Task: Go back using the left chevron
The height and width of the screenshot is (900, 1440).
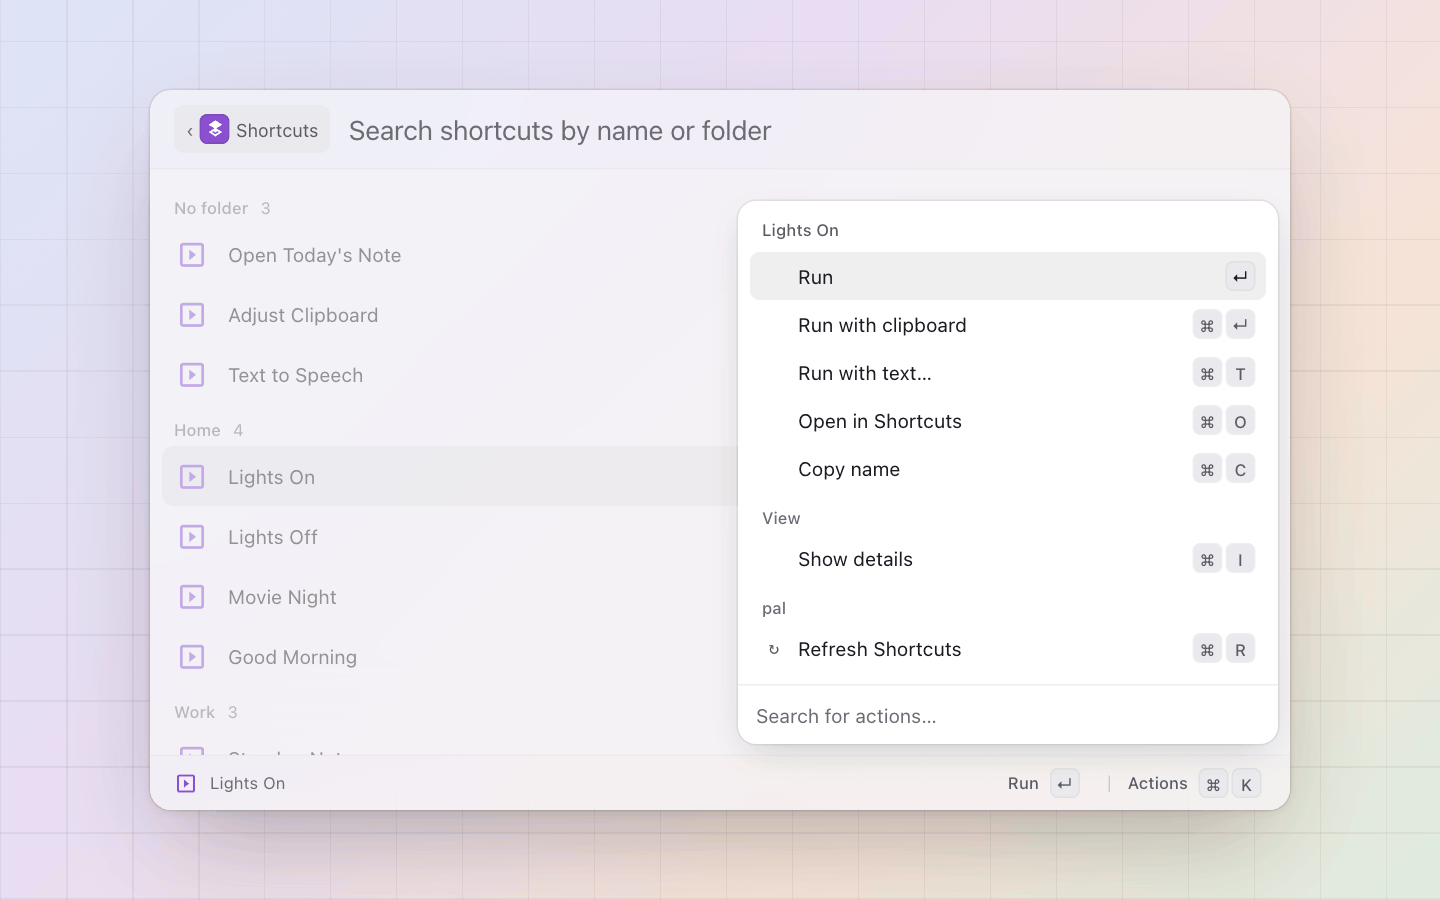Action: tap(189, 131)
